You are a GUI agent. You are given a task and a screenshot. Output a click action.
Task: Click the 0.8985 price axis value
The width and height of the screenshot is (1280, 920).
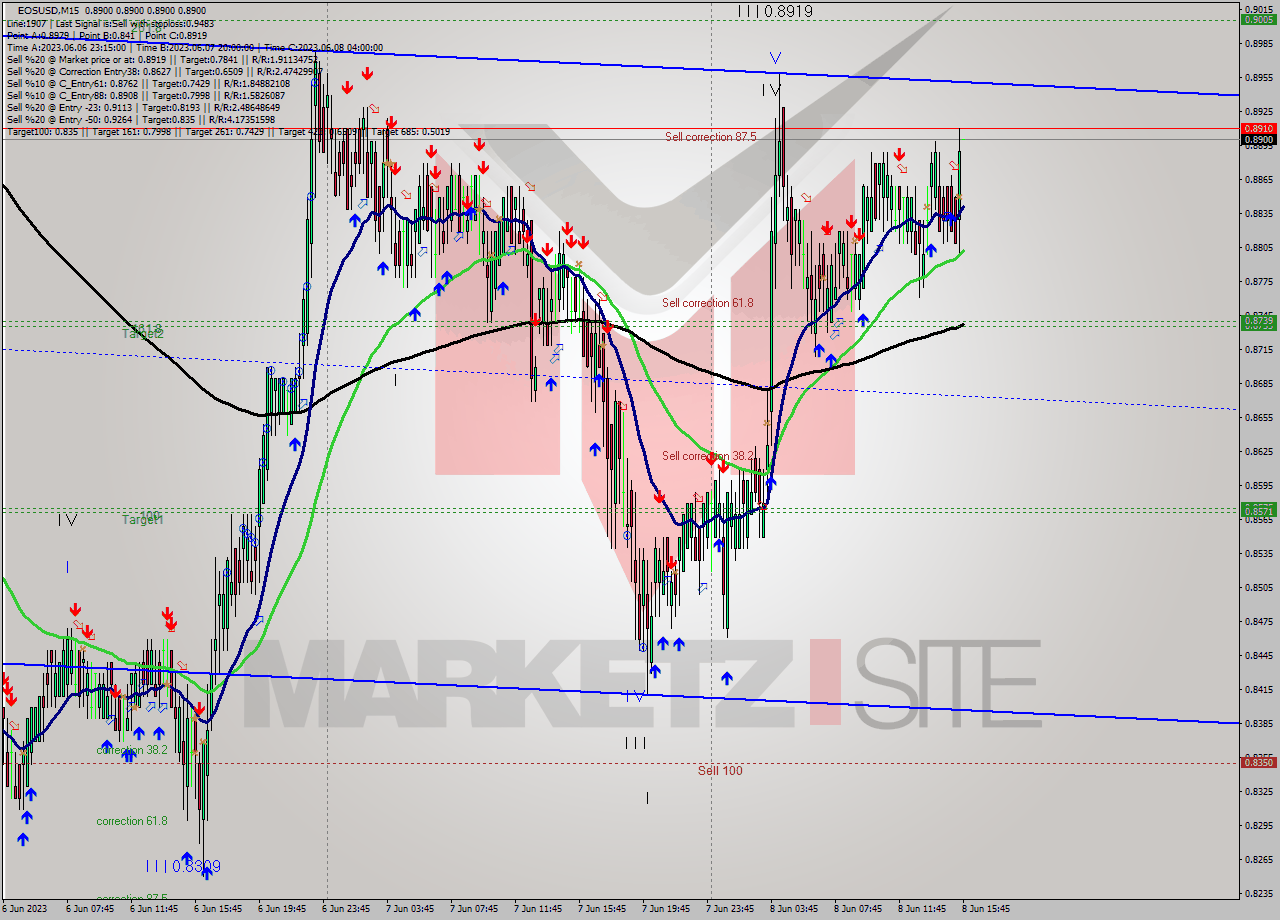pos(1258,44)
